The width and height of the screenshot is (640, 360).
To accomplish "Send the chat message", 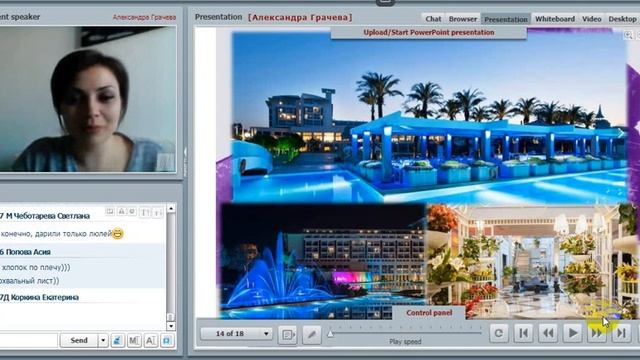I will (79, 340).
